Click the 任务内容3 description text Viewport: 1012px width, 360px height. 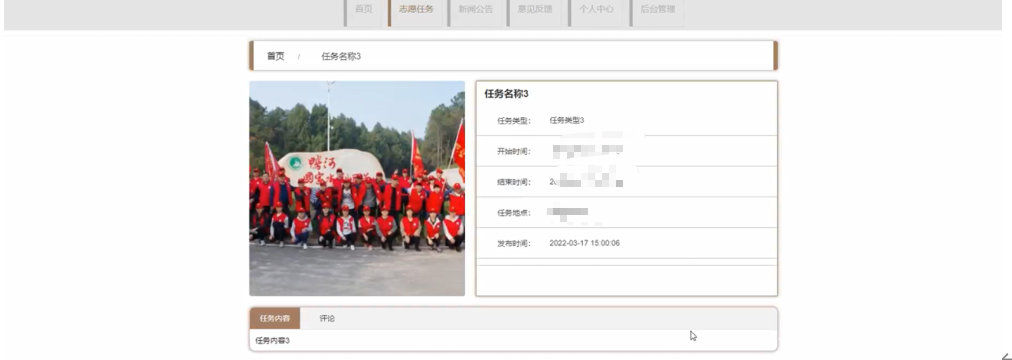click(x=272, y=341)
